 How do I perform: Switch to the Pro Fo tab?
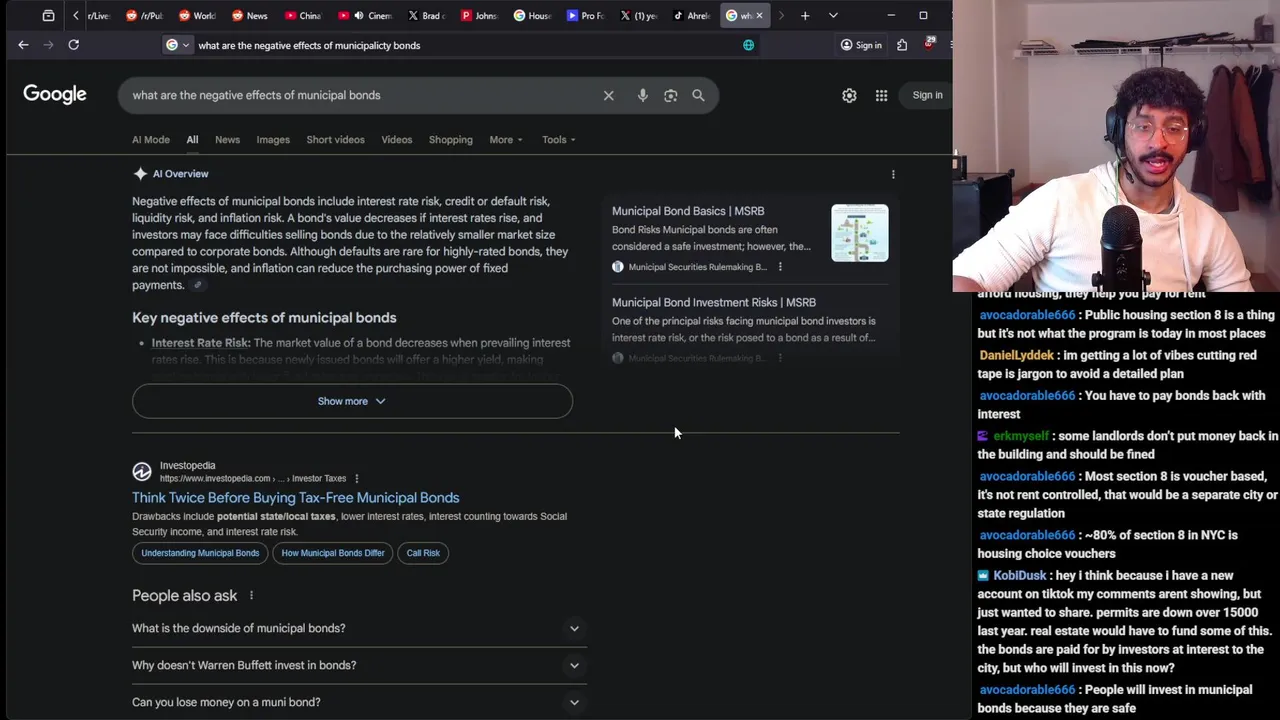click(585, 15)
